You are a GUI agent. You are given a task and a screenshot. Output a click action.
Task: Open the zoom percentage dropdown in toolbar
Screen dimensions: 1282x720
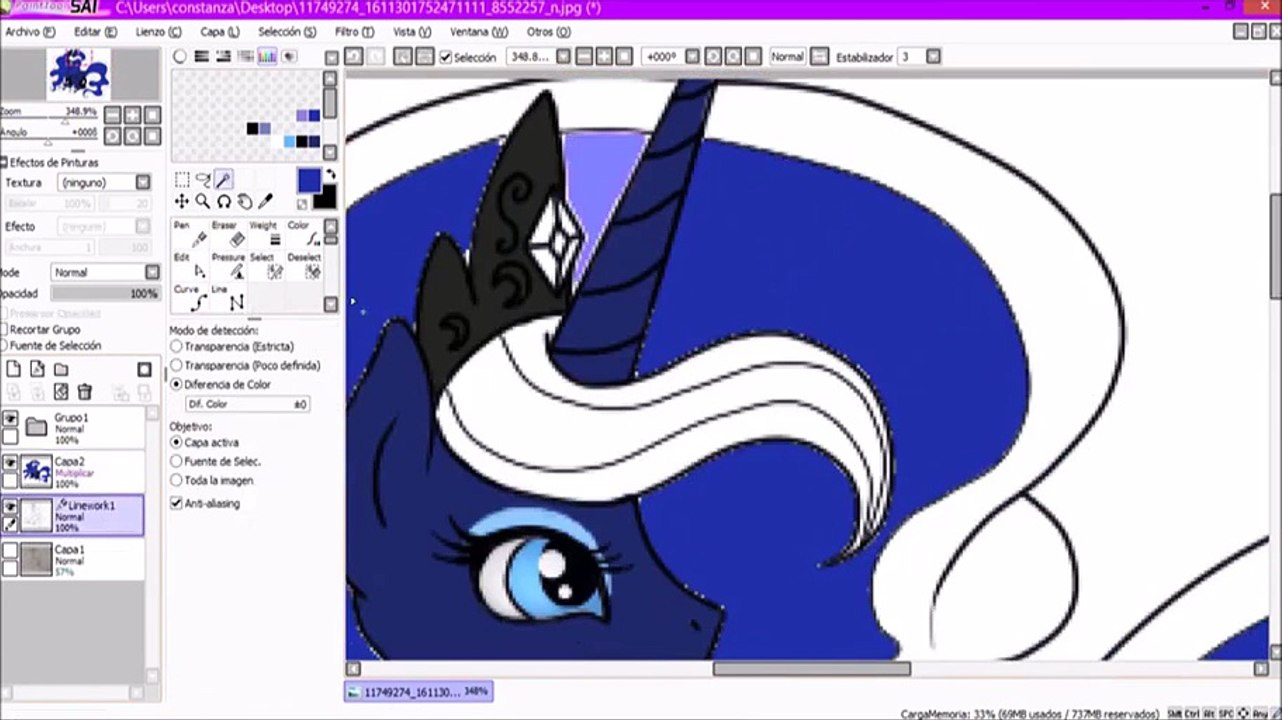point(565,57)
